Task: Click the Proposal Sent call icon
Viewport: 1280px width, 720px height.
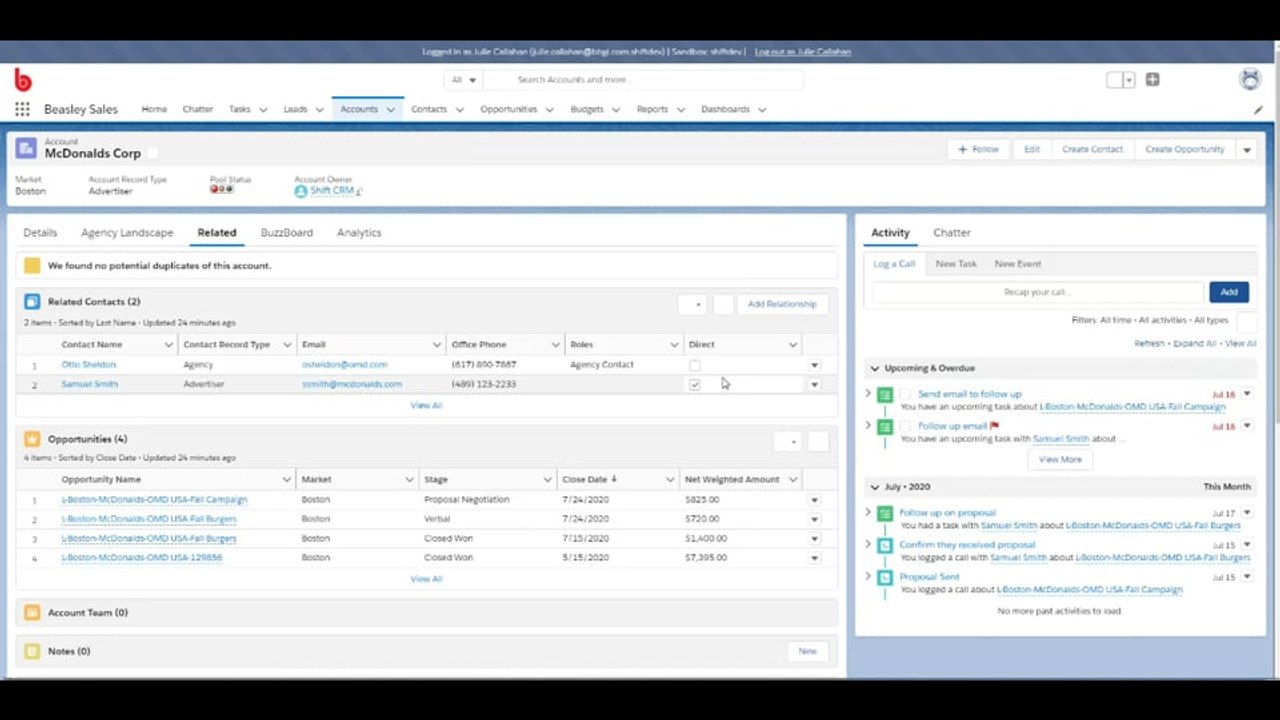Action: [x=885, y=577]
